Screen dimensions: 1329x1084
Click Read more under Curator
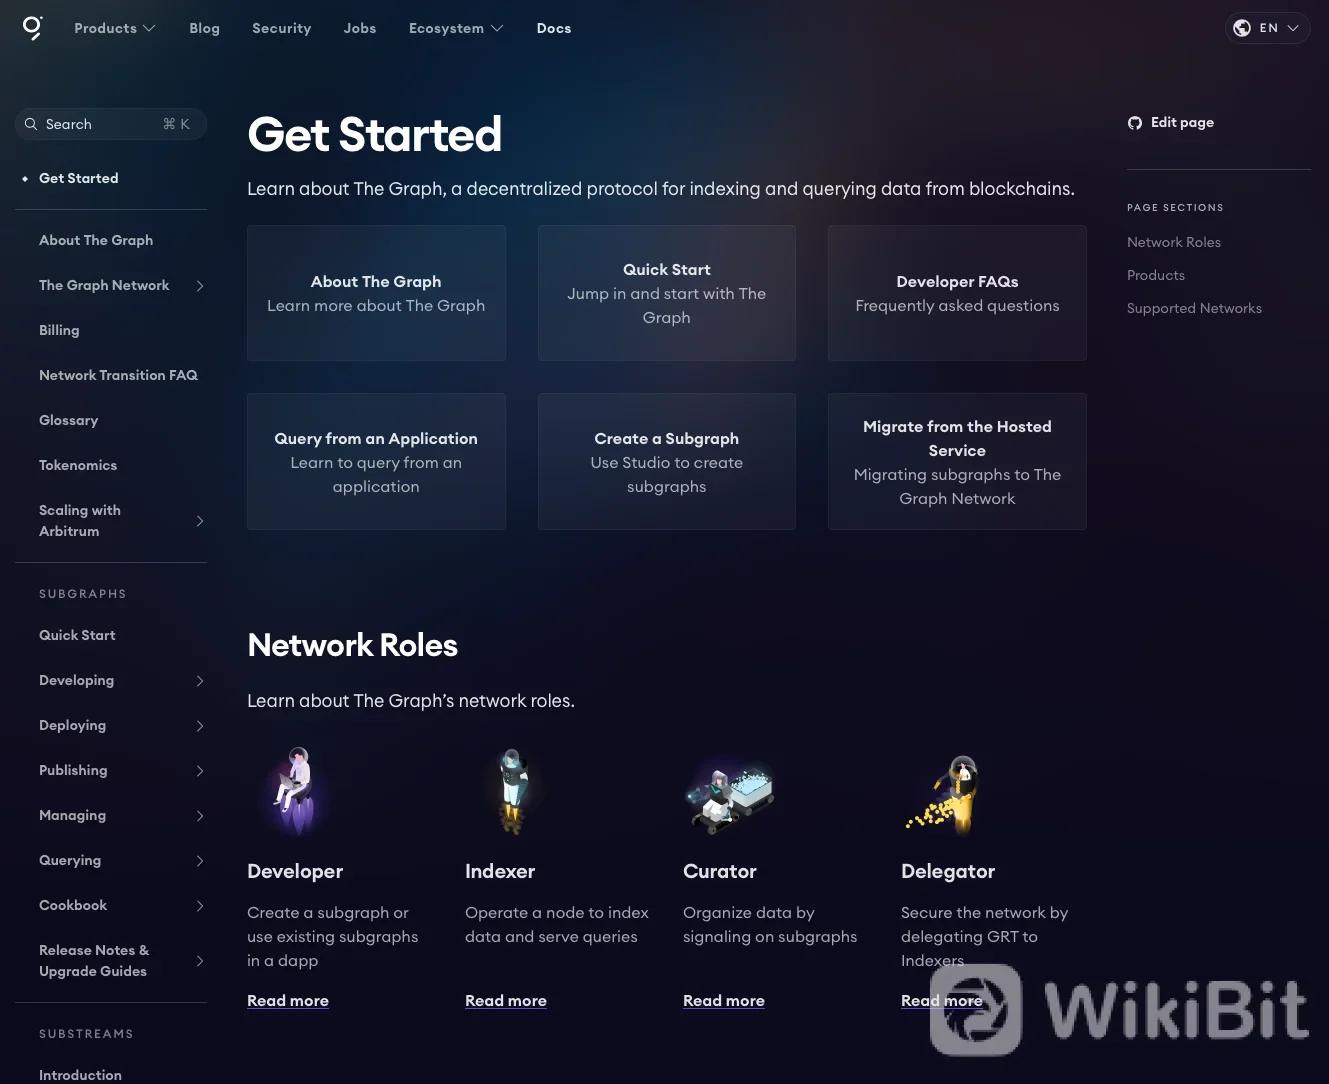tap(724, 1001)
